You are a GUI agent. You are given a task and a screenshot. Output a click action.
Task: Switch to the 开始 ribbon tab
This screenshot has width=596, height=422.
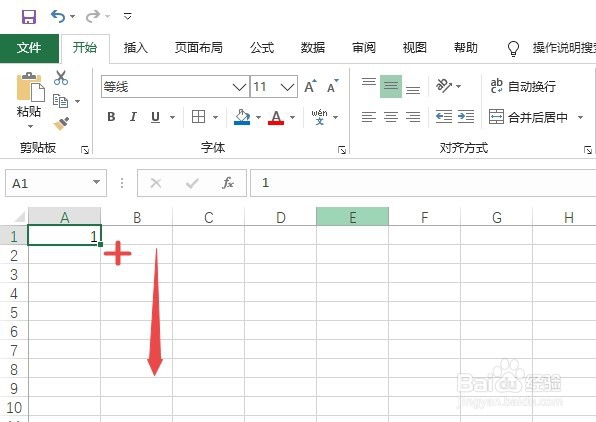pos(85,48)
